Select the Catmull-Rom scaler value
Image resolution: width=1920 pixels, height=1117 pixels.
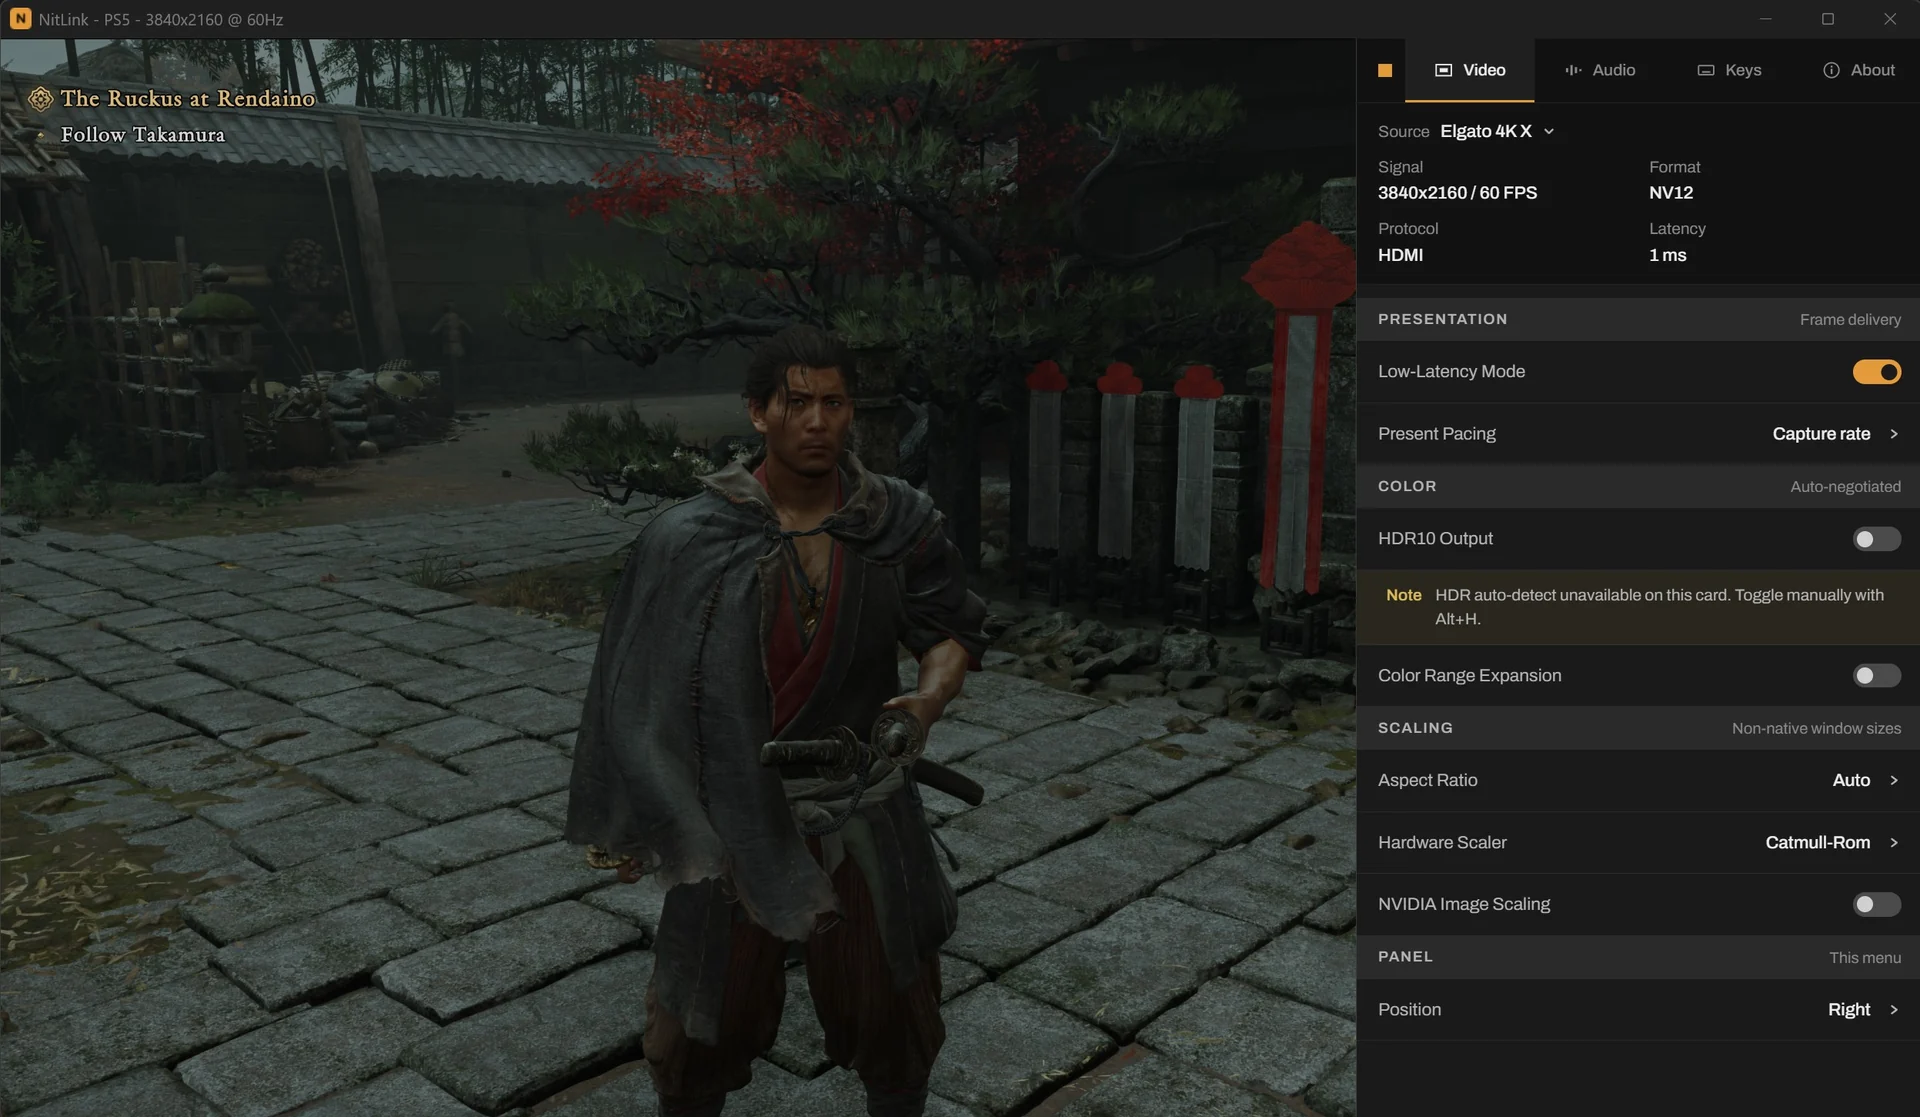coord(1817,843)
